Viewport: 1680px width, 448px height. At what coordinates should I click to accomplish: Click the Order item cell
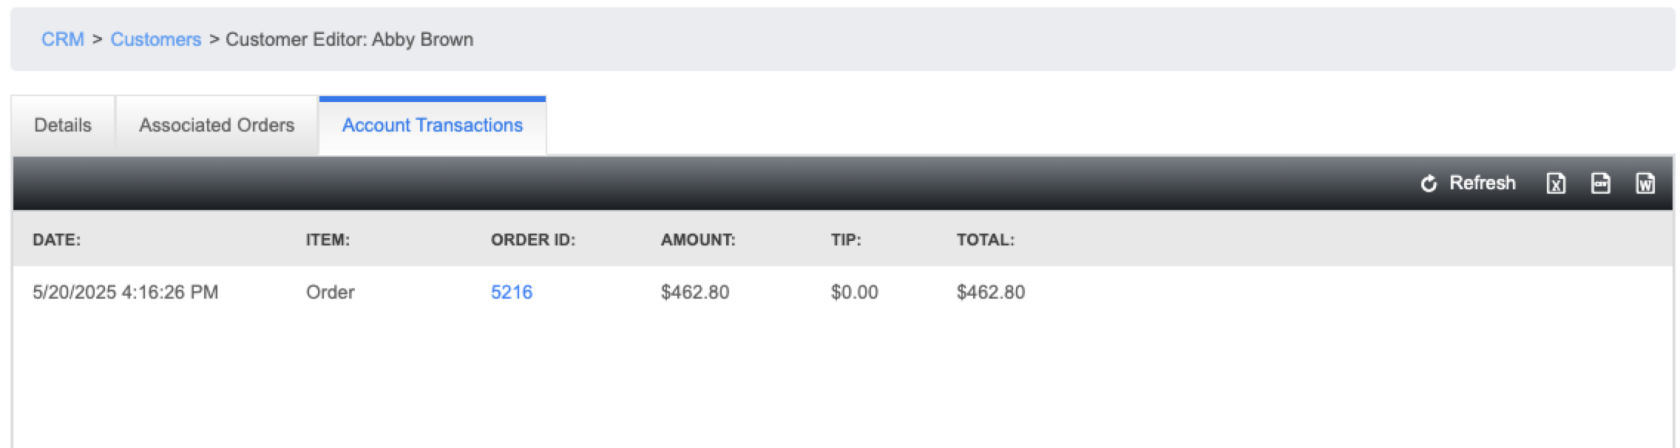click(330, 292)
